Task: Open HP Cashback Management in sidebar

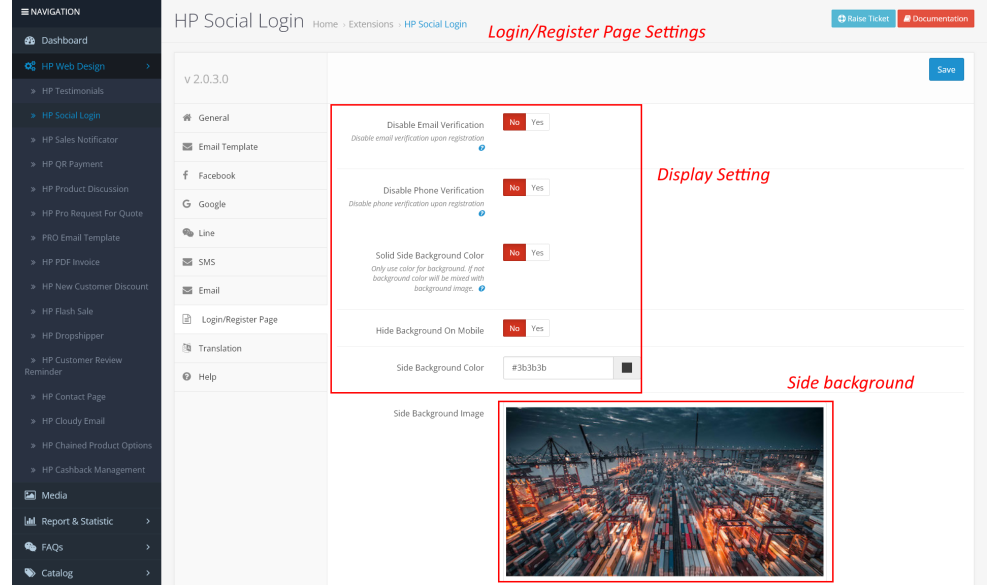Action: 94,470
